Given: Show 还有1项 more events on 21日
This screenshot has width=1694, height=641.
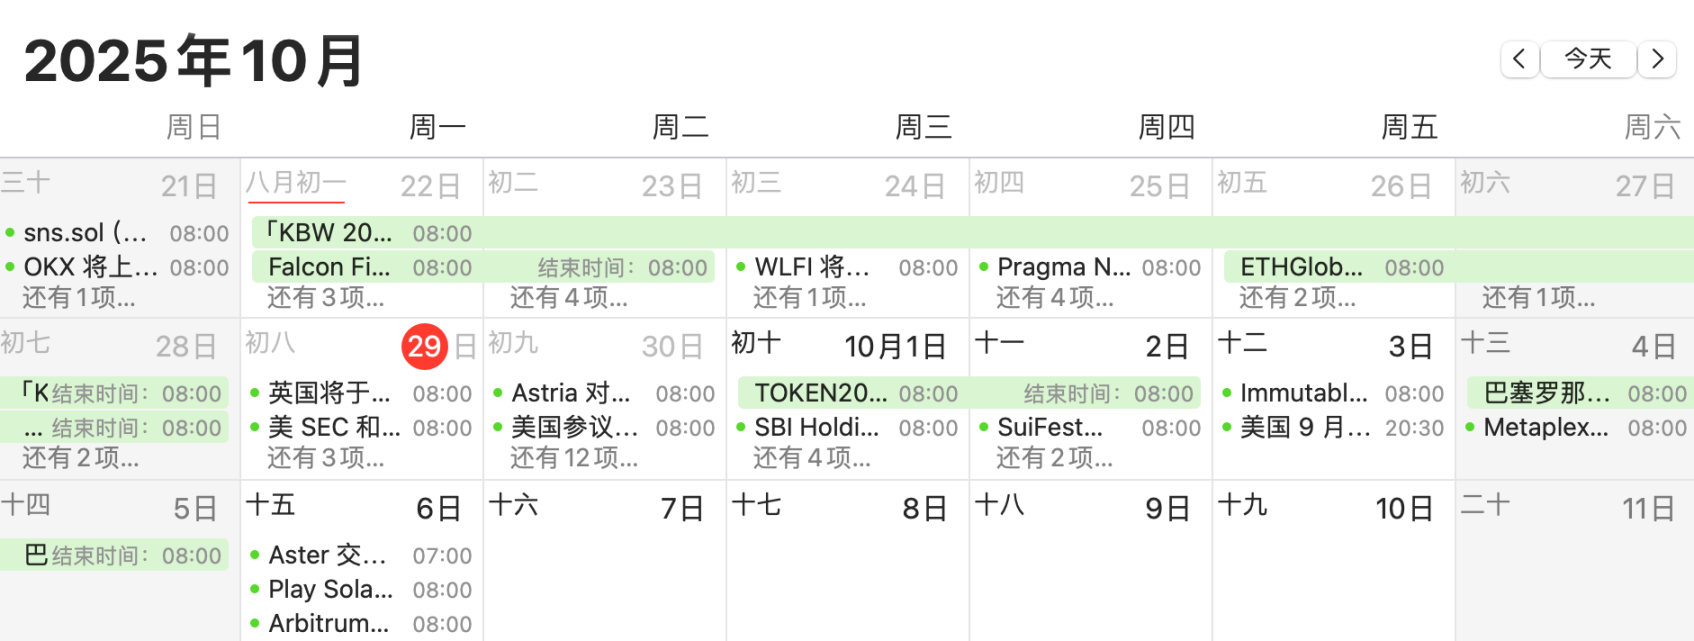Looking at the screenshot, I should (x=79, y=298).
